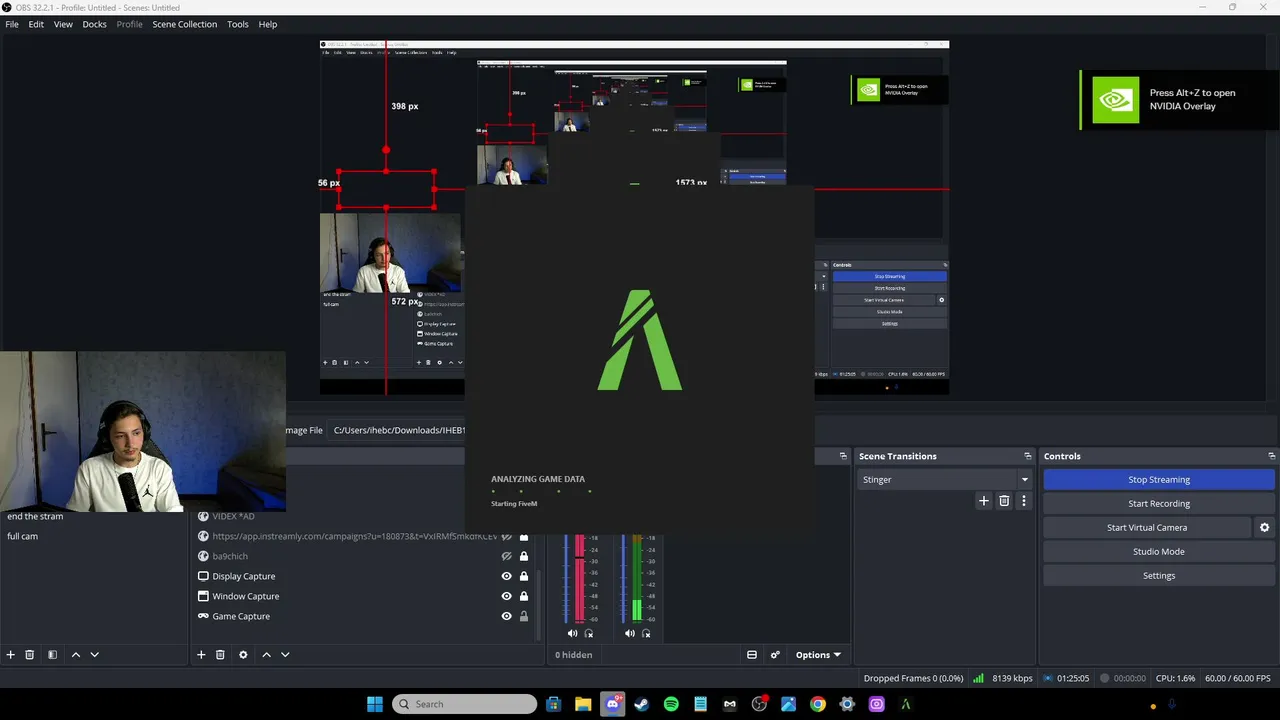The image size is (1280, 720).
Task: Select the 'end the stram' scene
Action: tap(93, 516)
